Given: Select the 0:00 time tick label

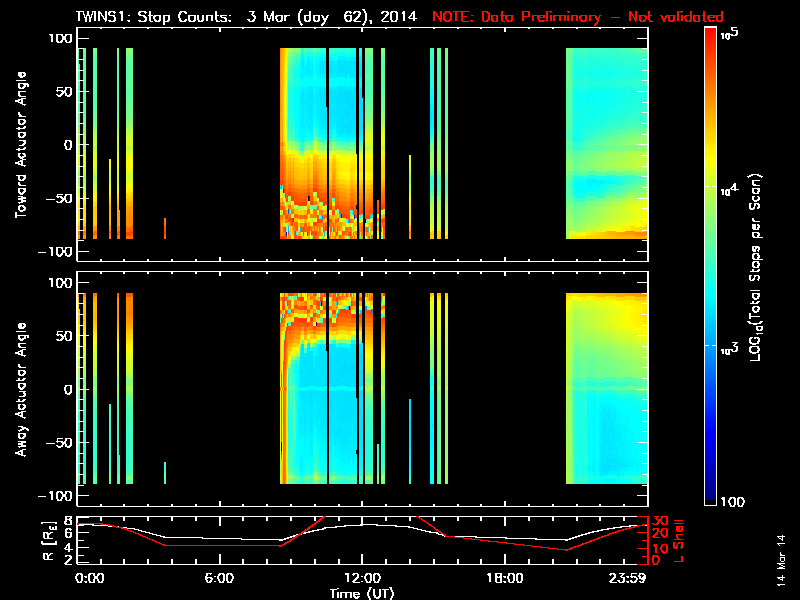Looking at the screenshot, I should [x=89, y=578].
